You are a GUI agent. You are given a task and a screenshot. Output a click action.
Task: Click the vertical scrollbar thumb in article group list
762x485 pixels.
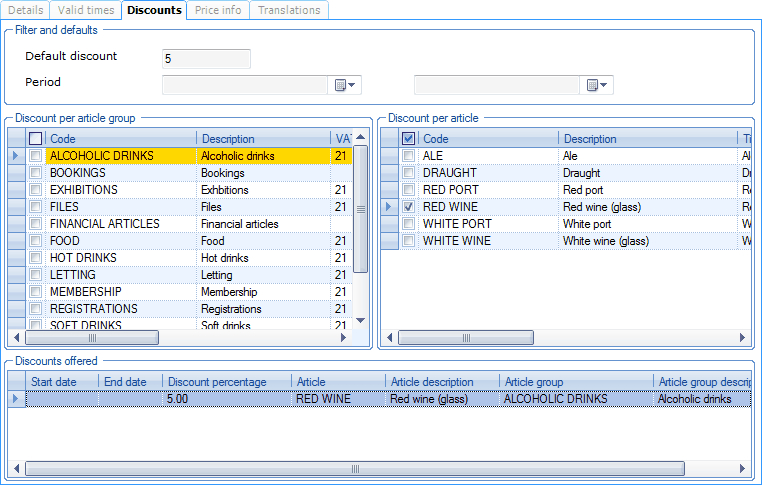point(362,208)
